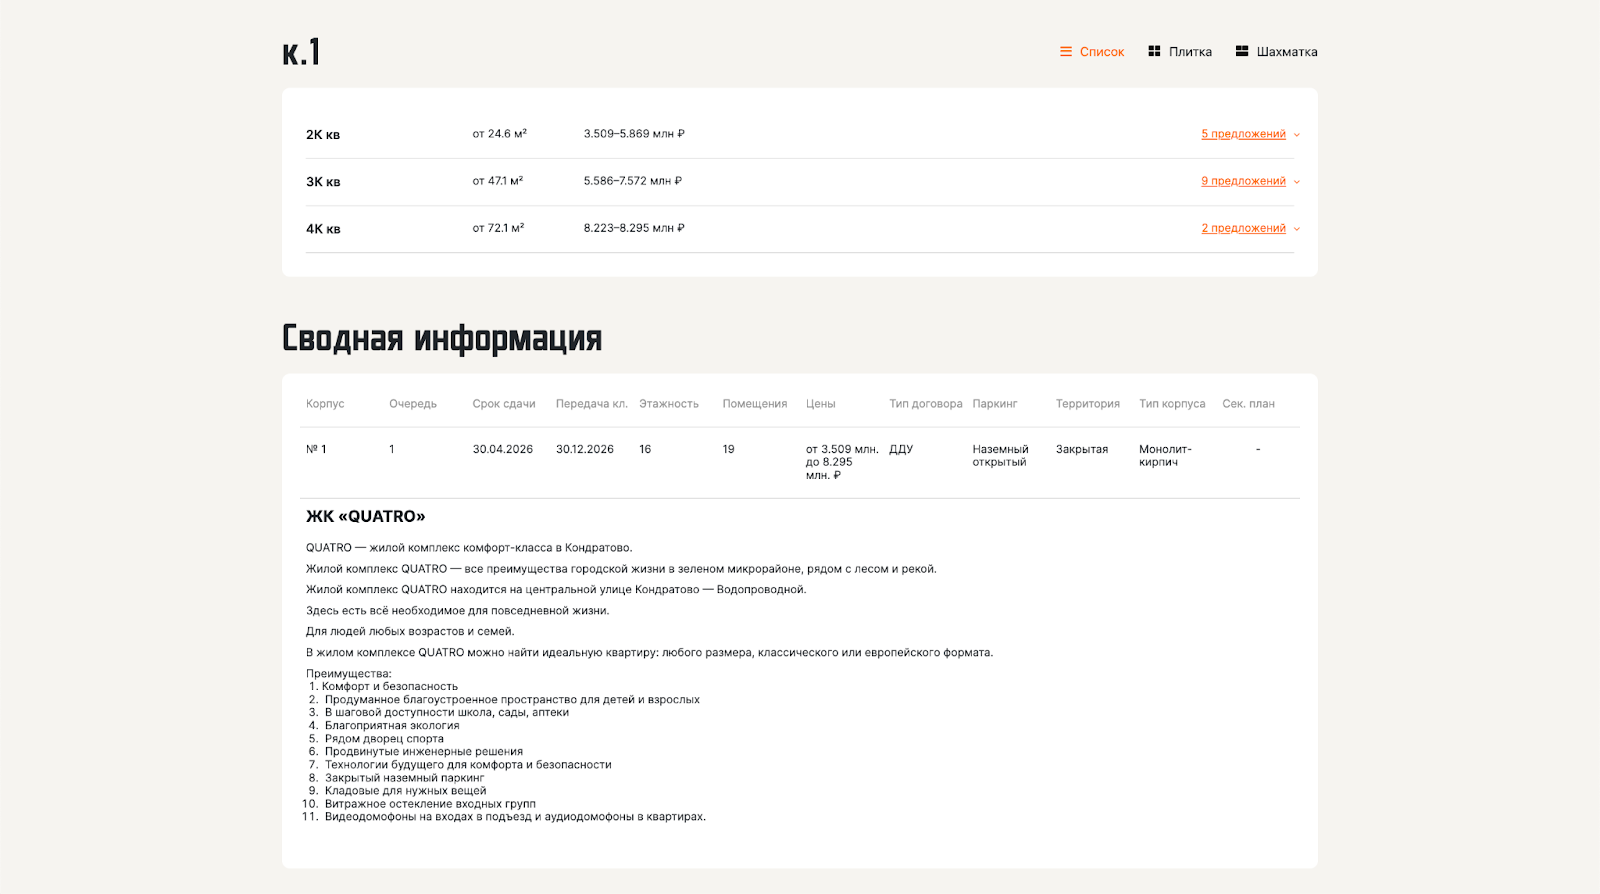The image size is (1600, 894).
Task: Click the № 1 building cell
Action: 316,449
